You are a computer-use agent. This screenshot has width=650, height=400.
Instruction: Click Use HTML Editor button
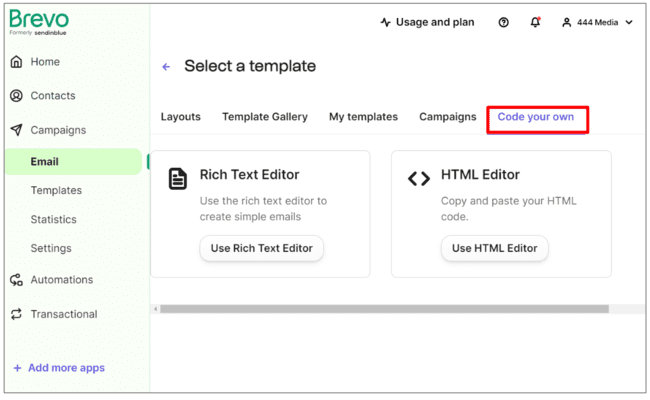pyautogui.click(x=494, y=248)
